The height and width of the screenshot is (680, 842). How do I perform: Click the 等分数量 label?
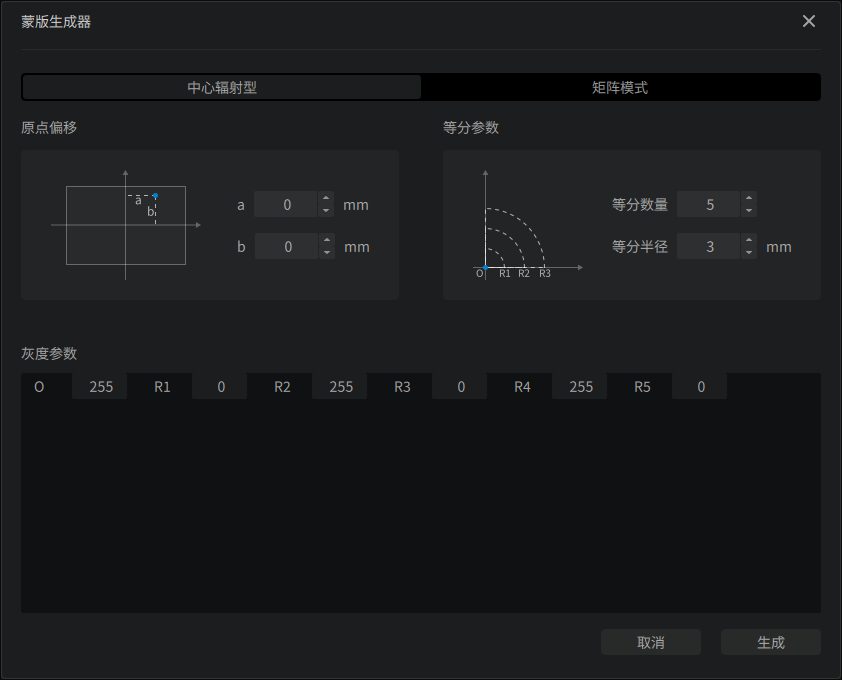[x=640, y=204]
